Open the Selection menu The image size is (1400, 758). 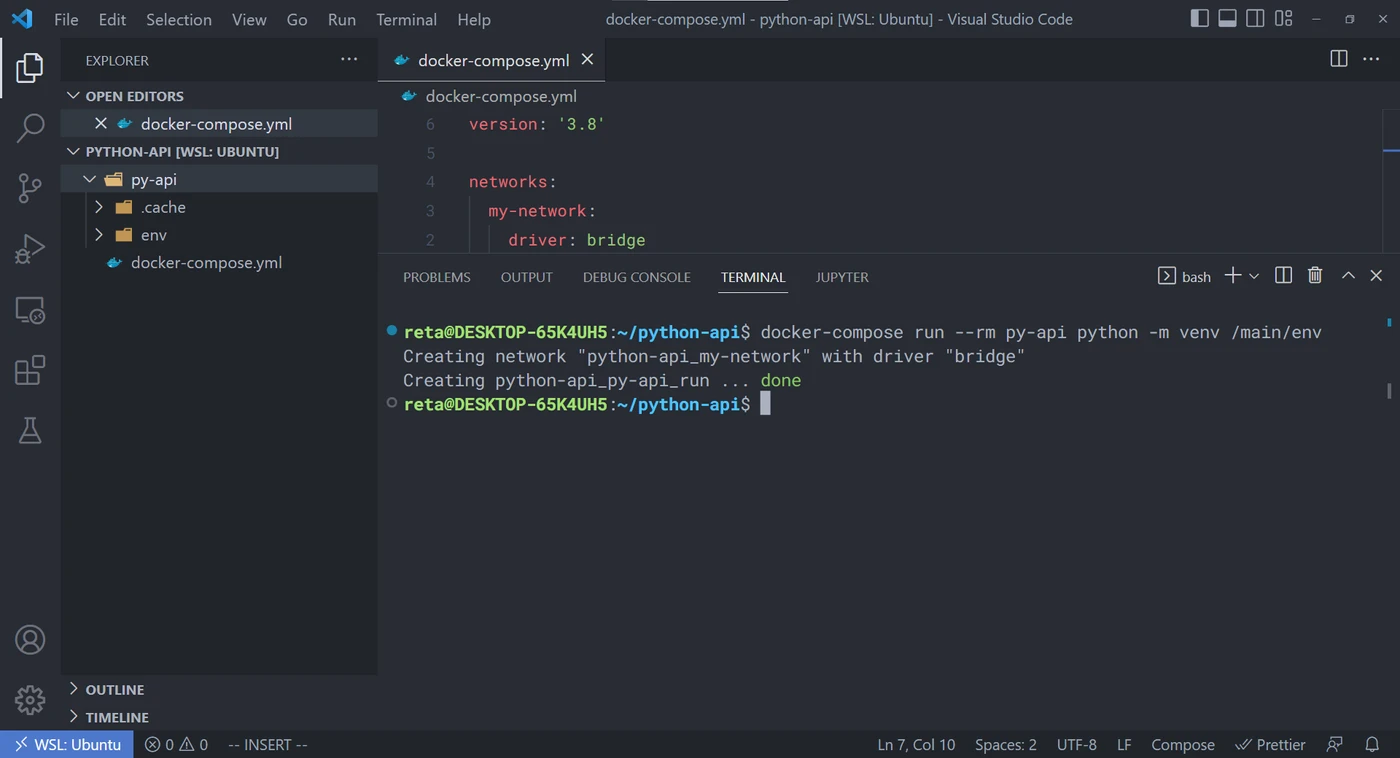(179, 19)
